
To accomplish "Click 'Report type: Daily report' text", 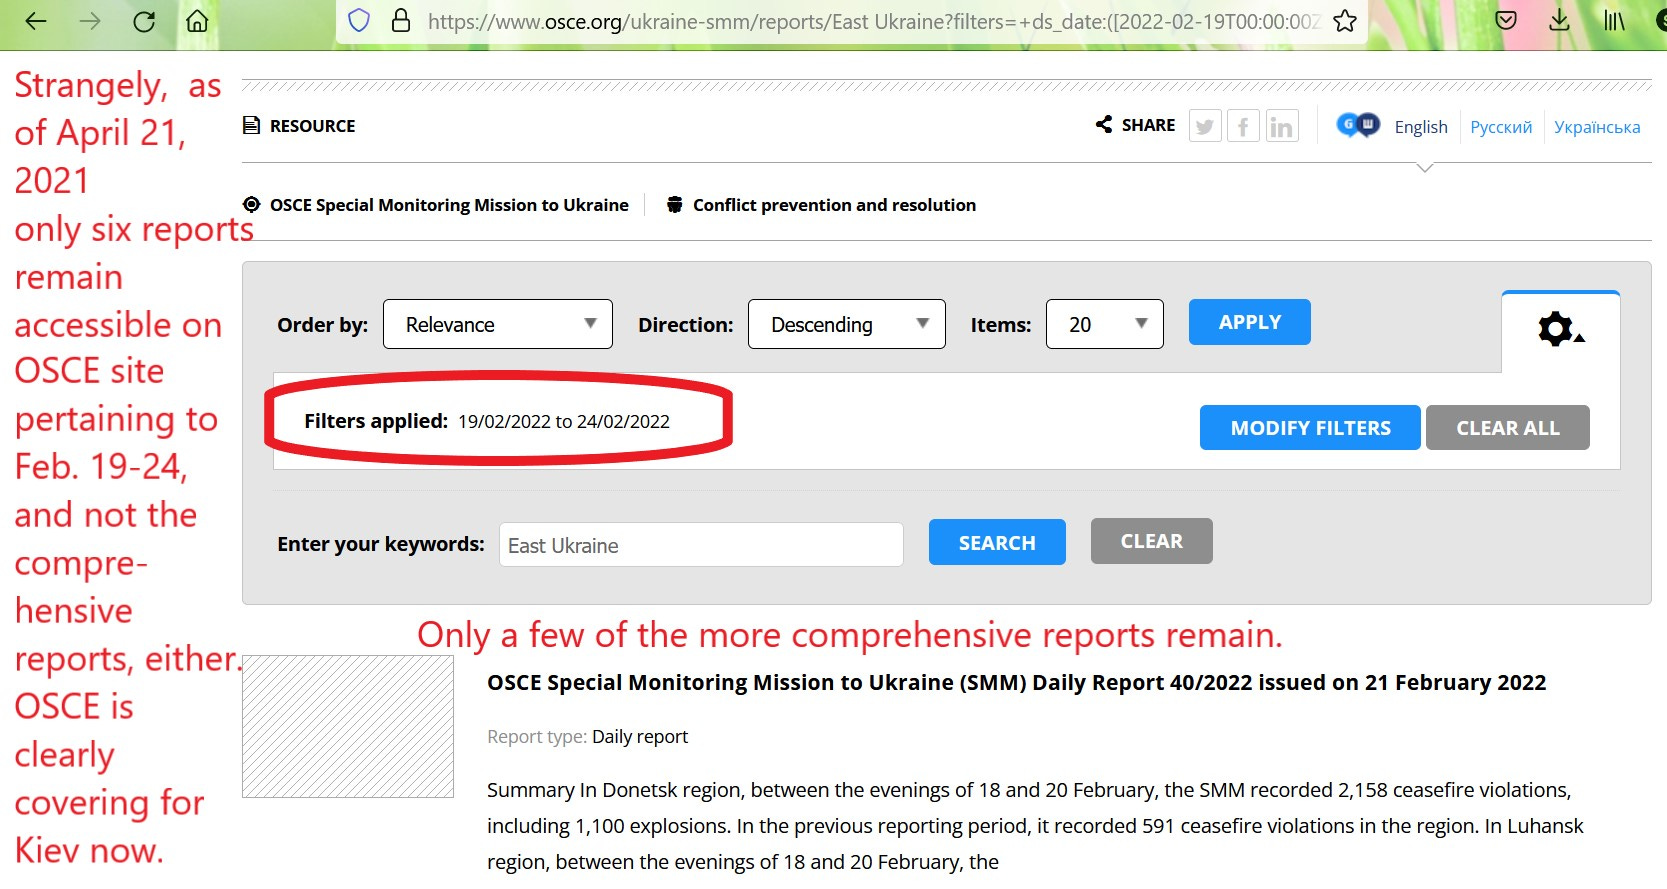I will pyautogui.click(x=587, y=737).
